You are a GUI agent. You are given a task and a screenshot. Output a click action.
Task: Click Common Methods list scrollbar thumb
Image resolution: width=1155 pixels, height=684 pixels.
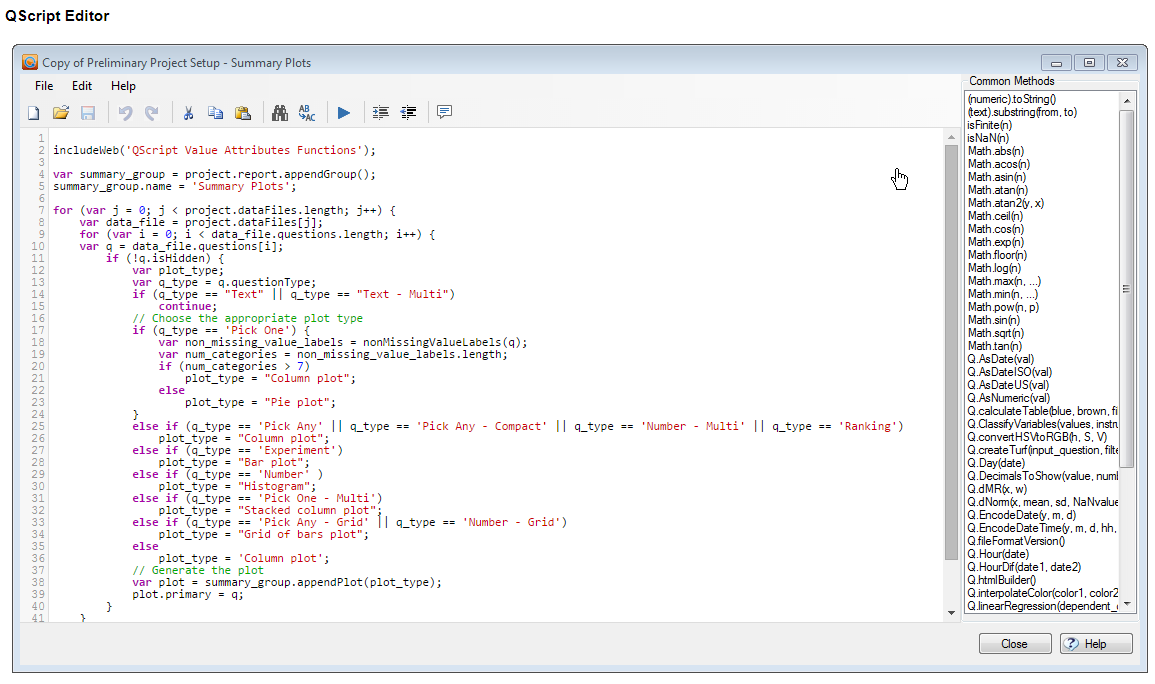point(1126,289)
